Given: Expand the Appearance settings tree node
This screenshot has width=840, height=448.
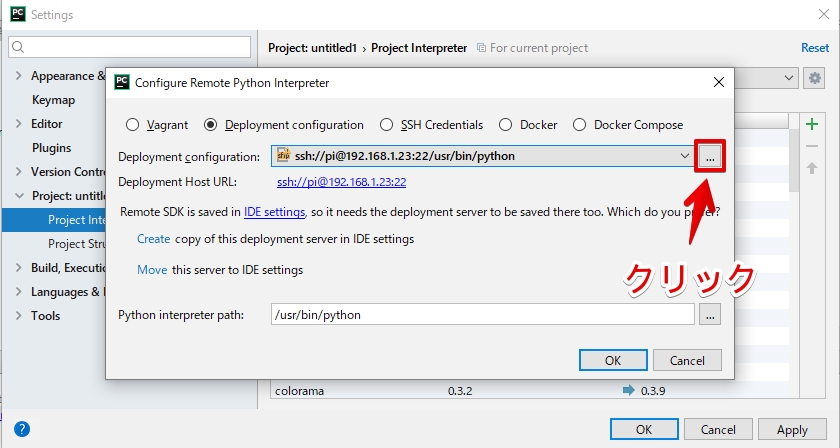Looking at the screenshot, I should [x=19, y=76].
